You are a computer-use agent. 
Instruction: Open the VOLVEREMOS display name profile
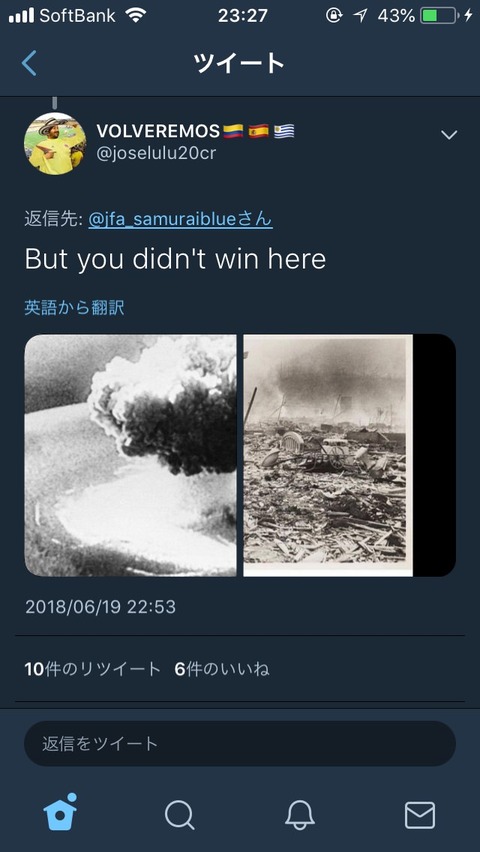click(x=158, y=131)
